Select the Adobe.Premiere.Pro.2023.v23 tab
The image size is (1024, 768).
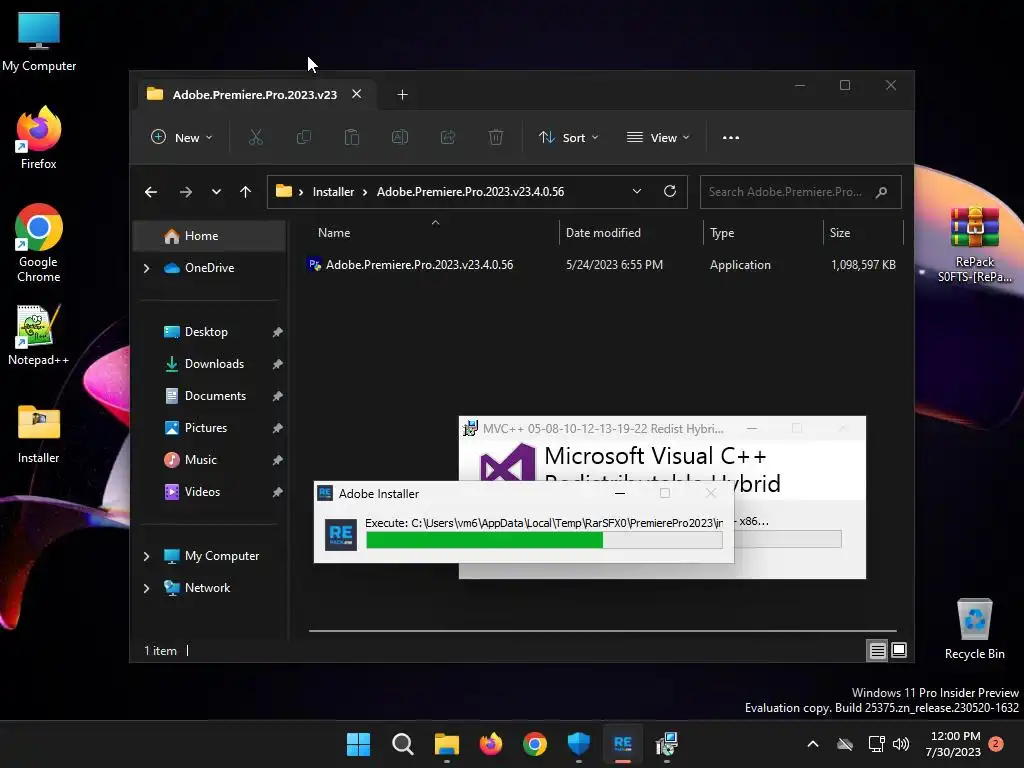(255, 94)
